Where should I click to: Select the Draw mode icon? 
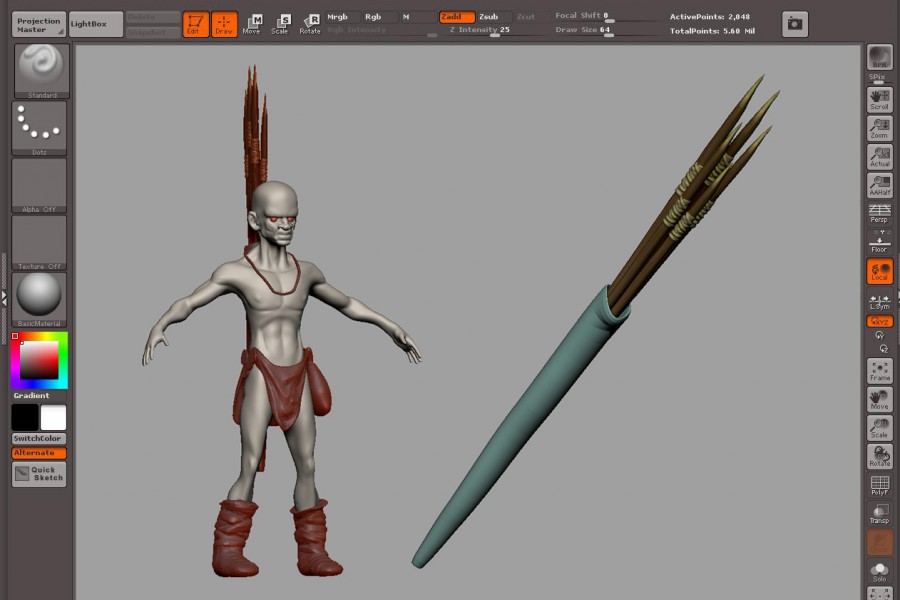pos(224,23)
